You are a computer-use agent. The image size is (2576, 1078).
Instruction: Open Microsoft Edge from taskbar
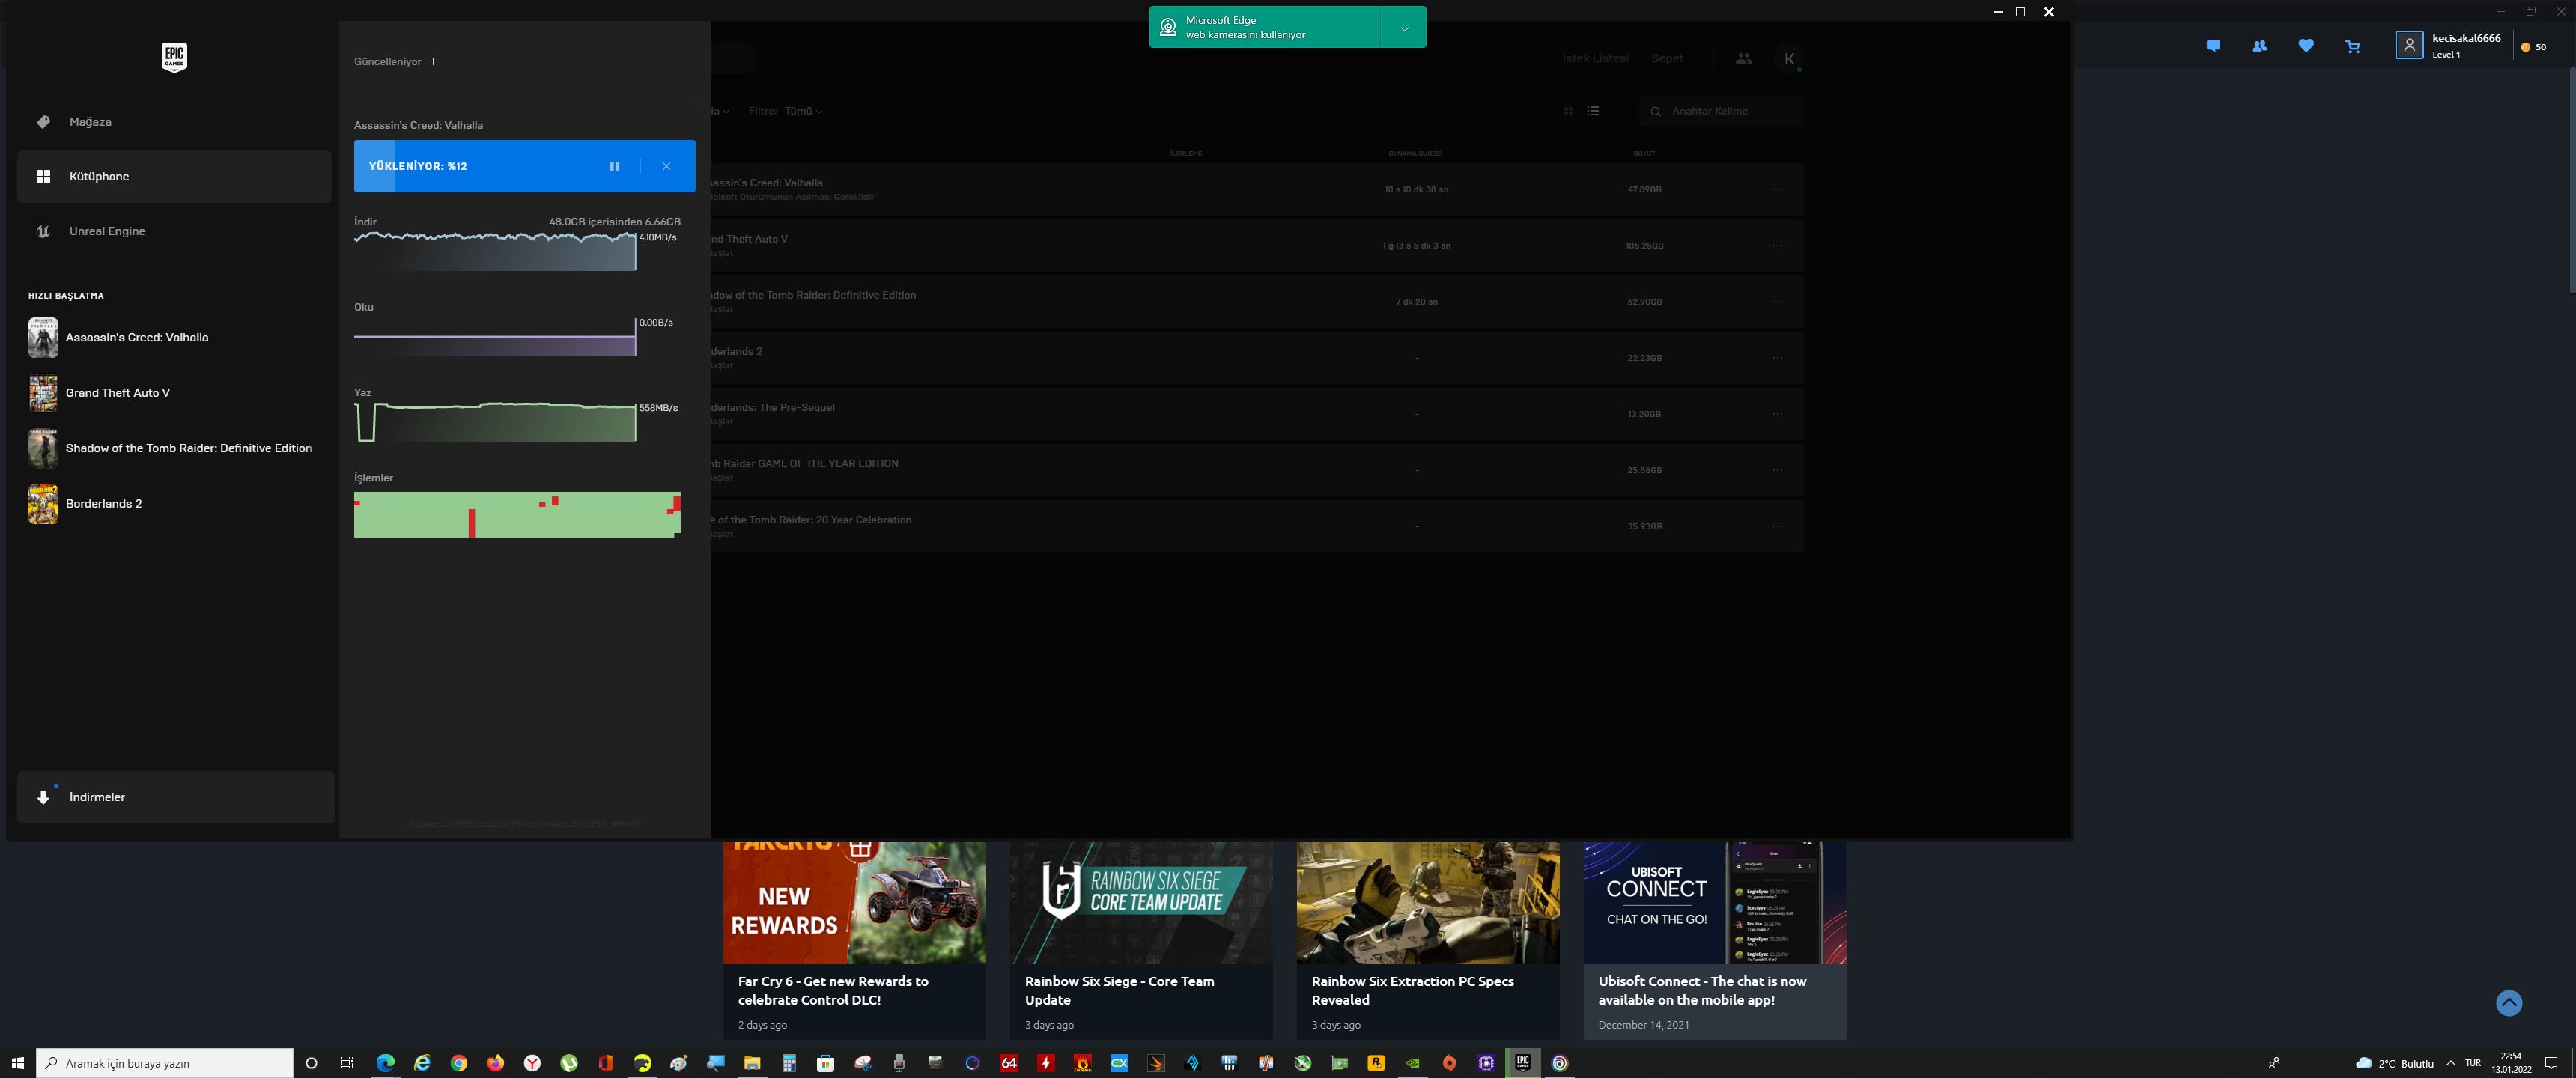point(385,1063)
